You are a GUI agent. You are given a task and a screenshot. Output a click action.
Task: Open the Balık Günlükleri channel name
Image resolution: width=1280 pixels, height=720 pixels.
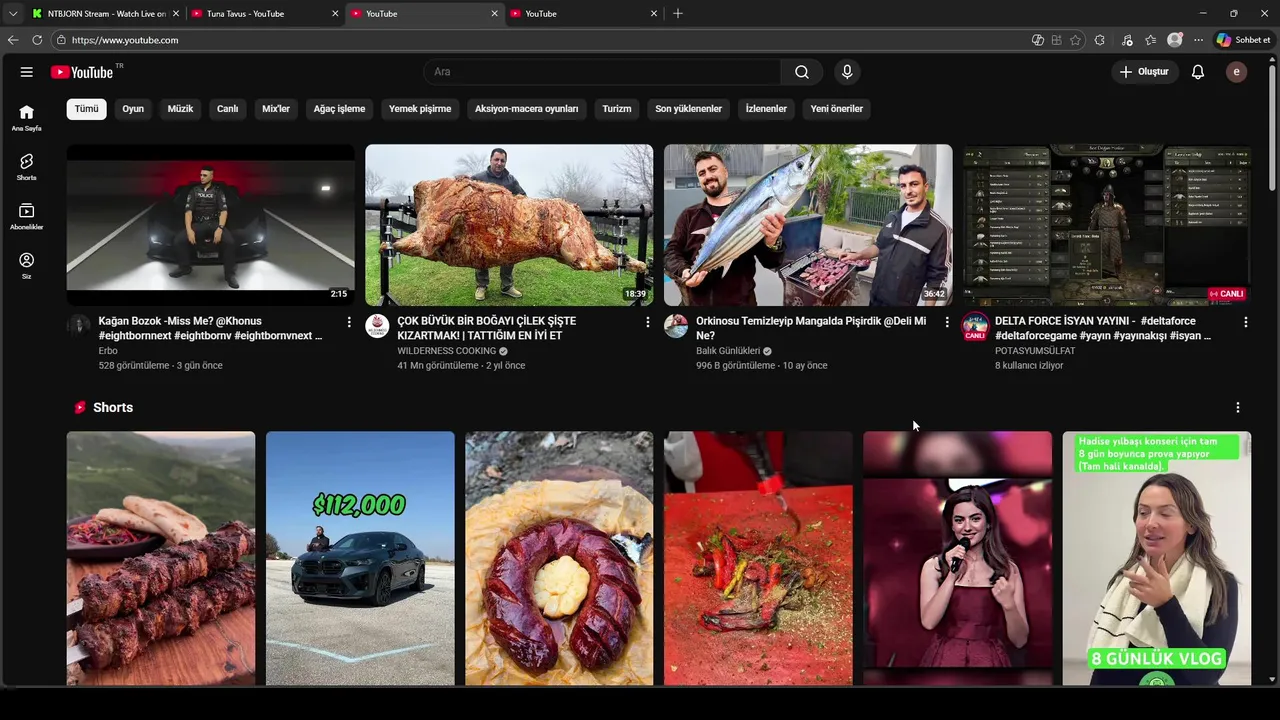728,351
